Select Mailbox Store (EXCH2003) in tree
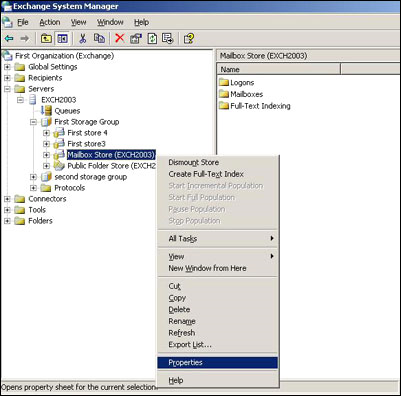Viewport: 401px width, 396px height. (x=111, y=155)
